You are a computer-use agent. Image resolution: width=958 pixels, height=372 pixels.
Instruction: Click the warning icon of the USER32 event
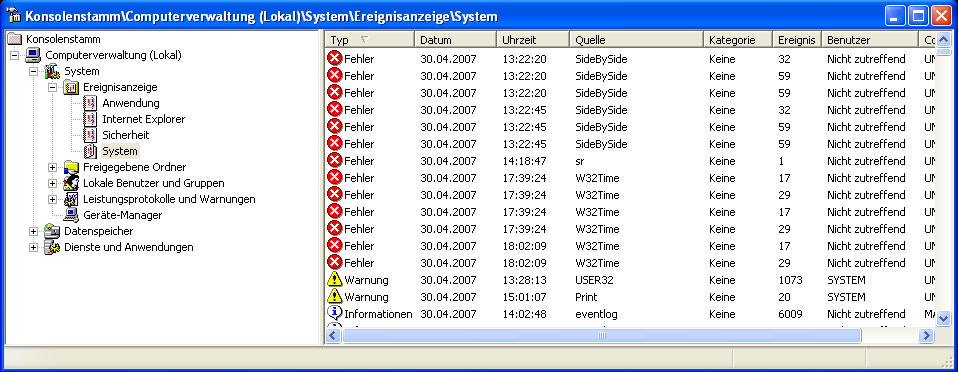[335, 280]
